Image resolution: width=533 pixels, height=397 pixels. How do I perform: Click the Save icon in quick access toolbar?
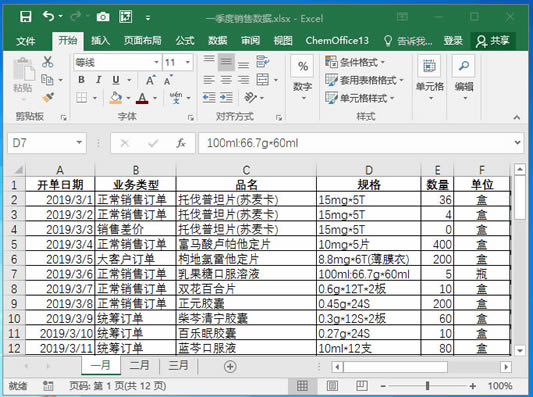point(25,17)
